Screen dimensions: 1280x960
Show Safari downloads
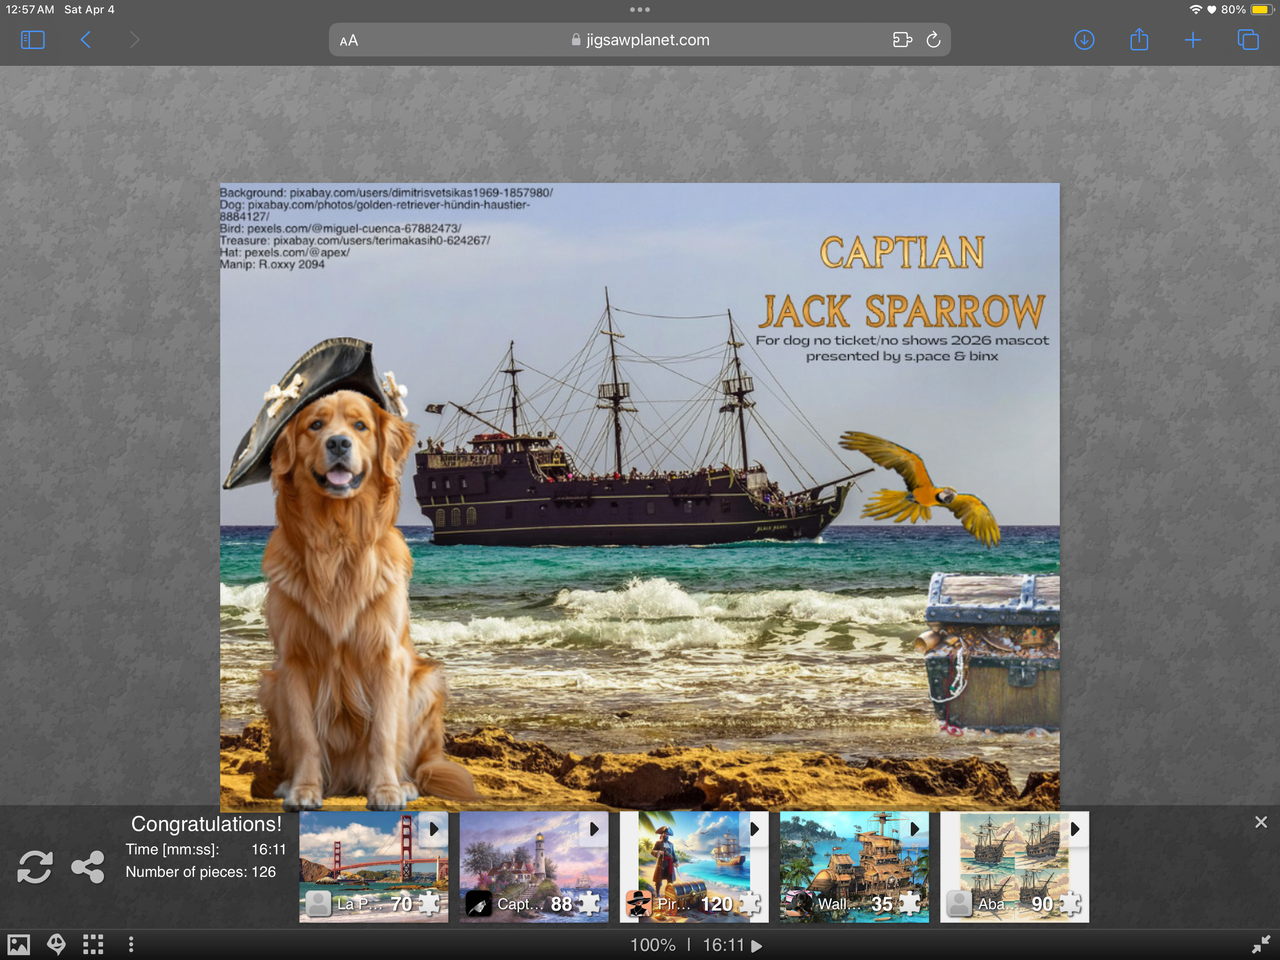pyautogui.click(x=1084, y=40)
